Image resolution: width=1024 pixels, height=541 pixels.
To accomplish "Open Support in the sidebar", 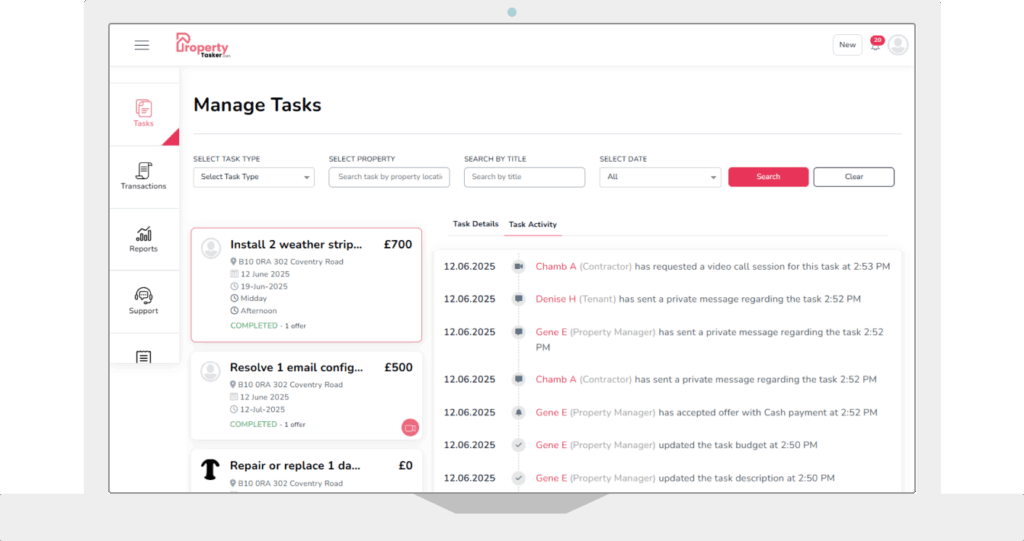I will pyautogui.click(x=144, y=300).
